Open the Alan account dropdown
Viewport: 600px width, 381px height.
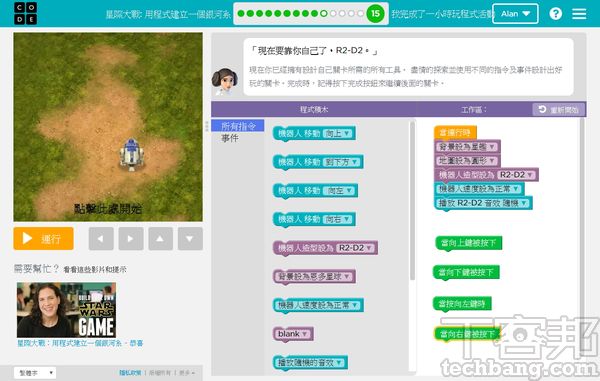(515, 14)
